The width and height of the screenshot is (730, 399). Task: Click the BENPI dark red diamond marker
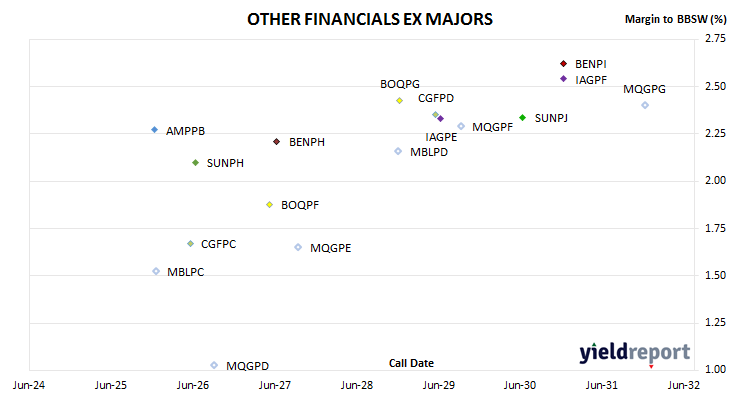tap(563, 64)
